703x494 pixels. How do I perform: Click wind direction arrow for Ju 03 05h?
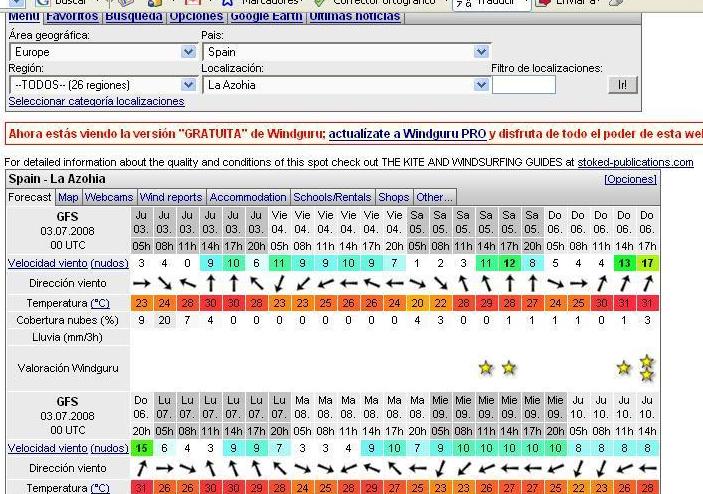pyautogui.click(x=141, y=283)
